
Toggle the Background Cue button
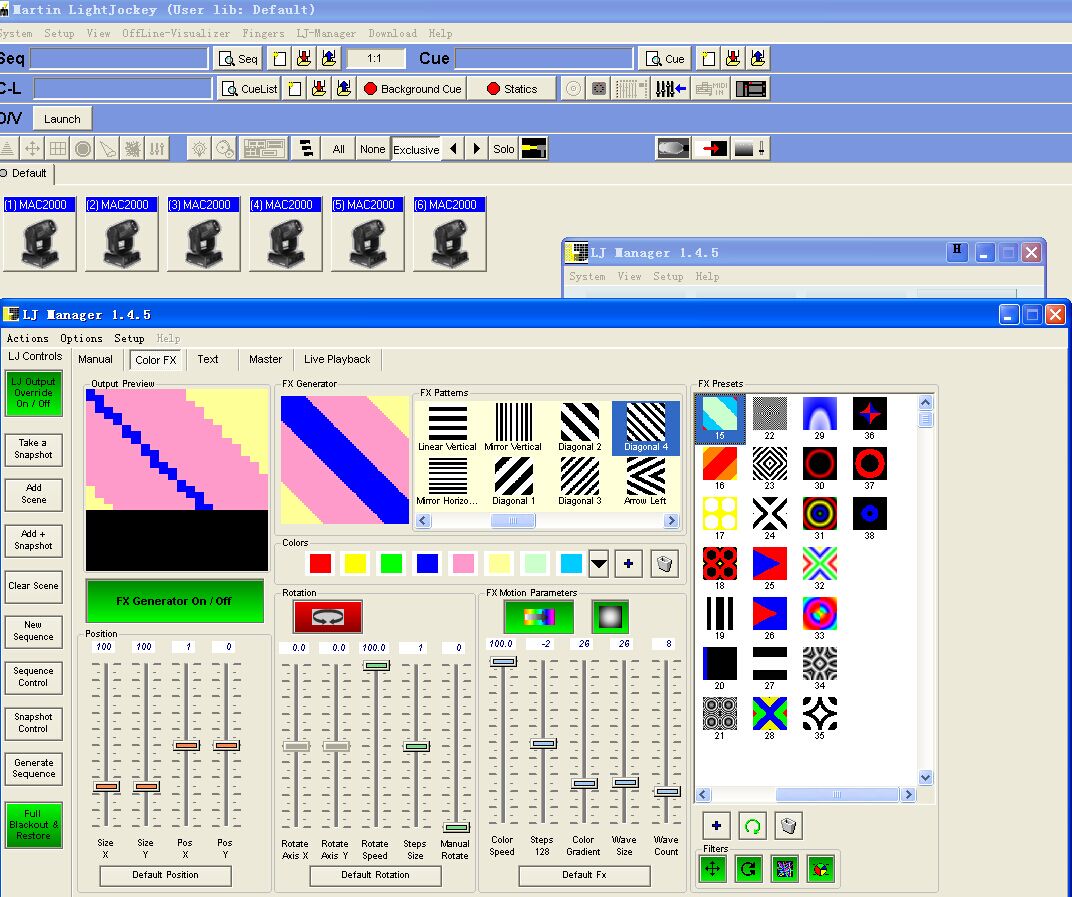pyautogui.click(x=412, y=89)
